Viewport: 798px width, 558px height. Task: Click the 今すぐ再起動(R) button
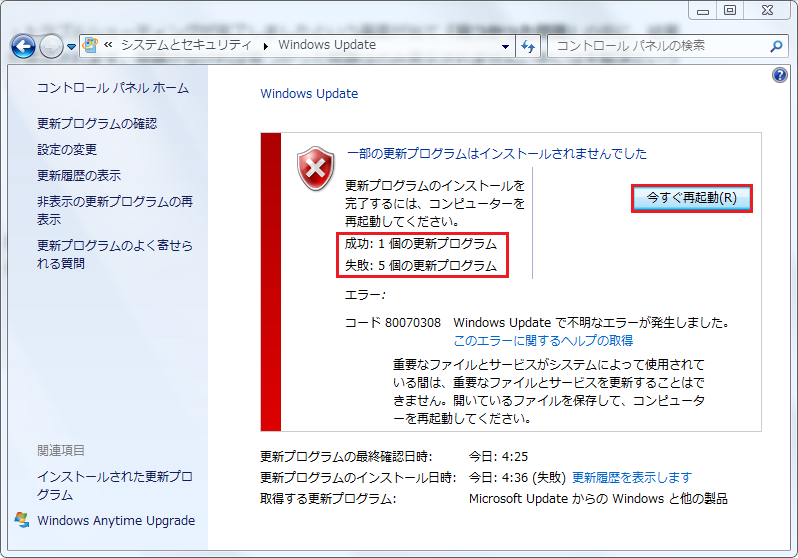[x=691, y=198]
